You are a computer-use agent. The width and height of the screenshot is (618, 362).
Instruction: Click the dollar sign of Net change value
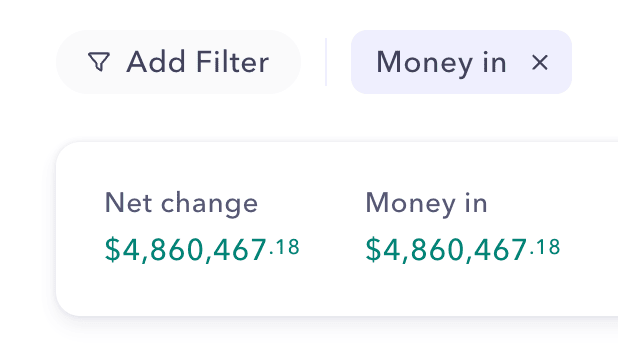coord(112,250)
